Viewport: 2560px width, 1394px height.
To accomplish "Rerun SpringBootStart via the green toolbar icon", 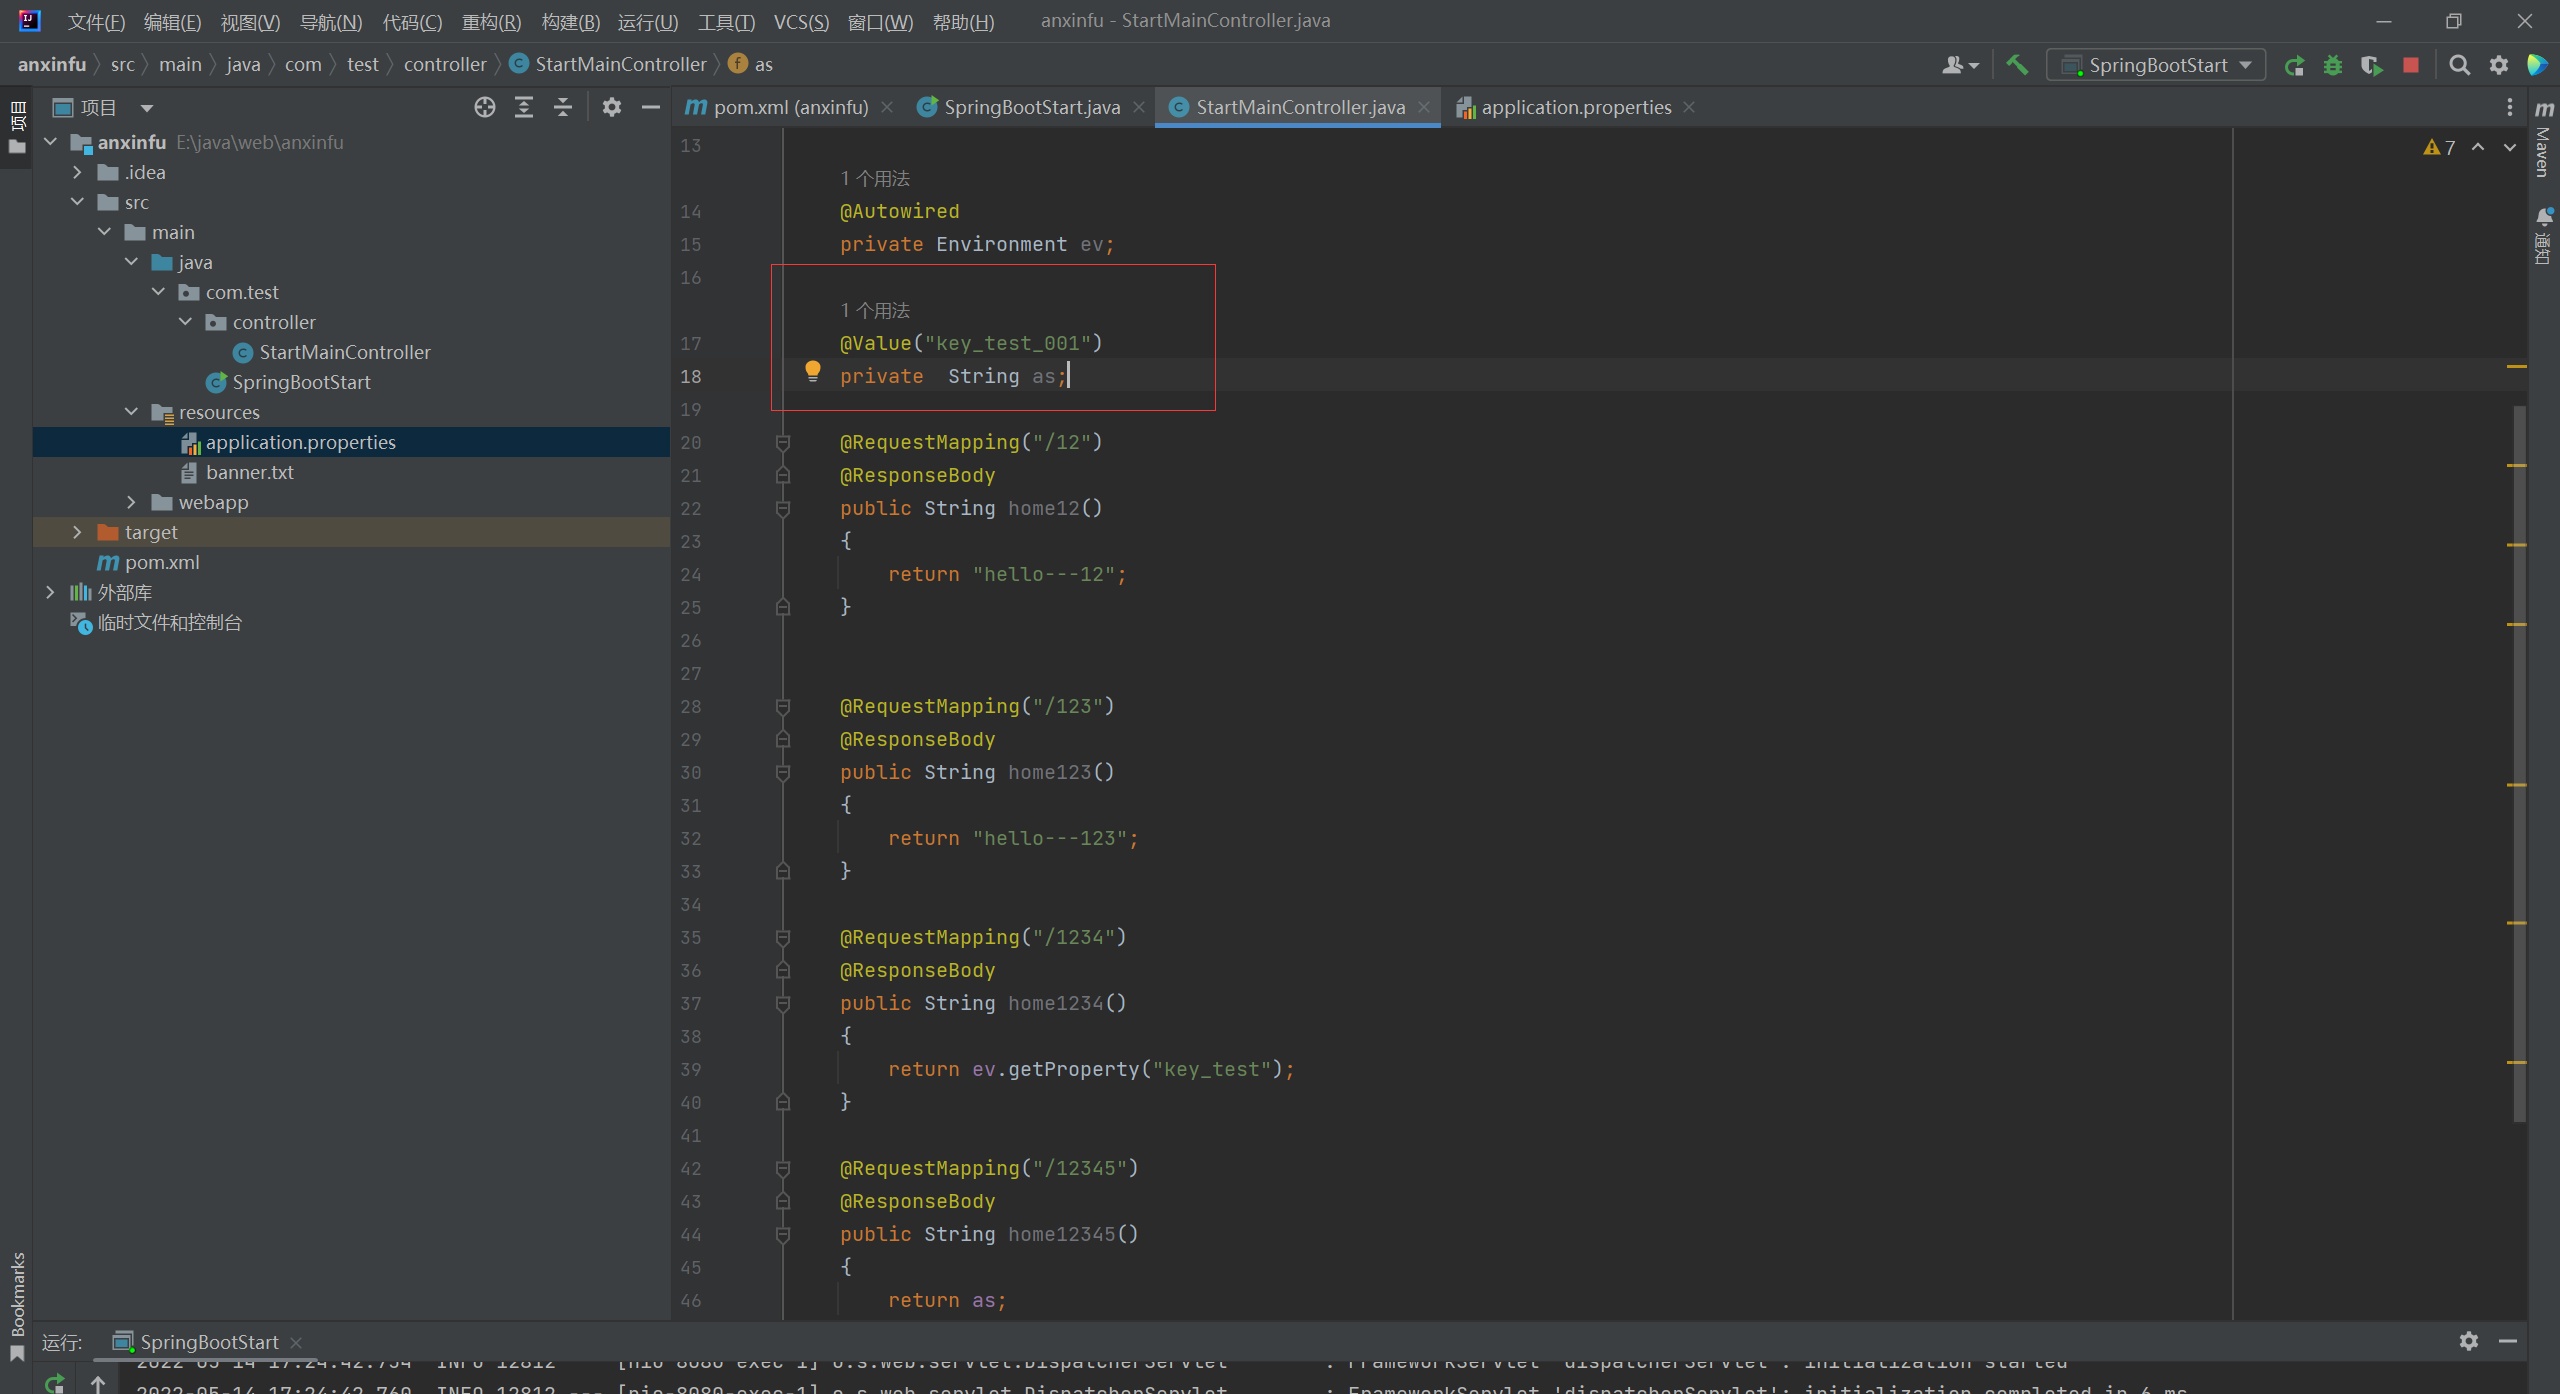I will tap(2294, 65).
